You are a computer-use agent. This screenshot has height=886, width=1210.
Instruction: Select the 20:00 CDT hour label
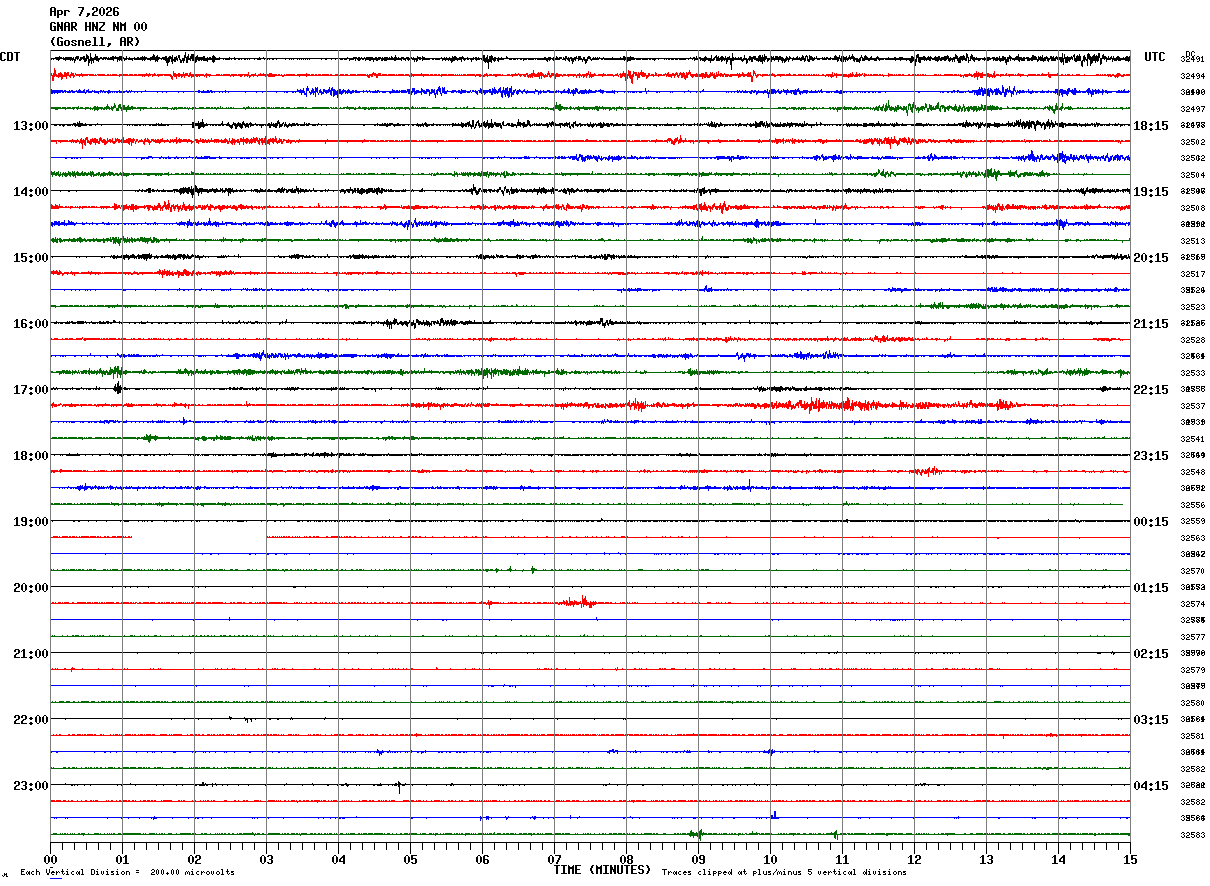coord(31,588)
